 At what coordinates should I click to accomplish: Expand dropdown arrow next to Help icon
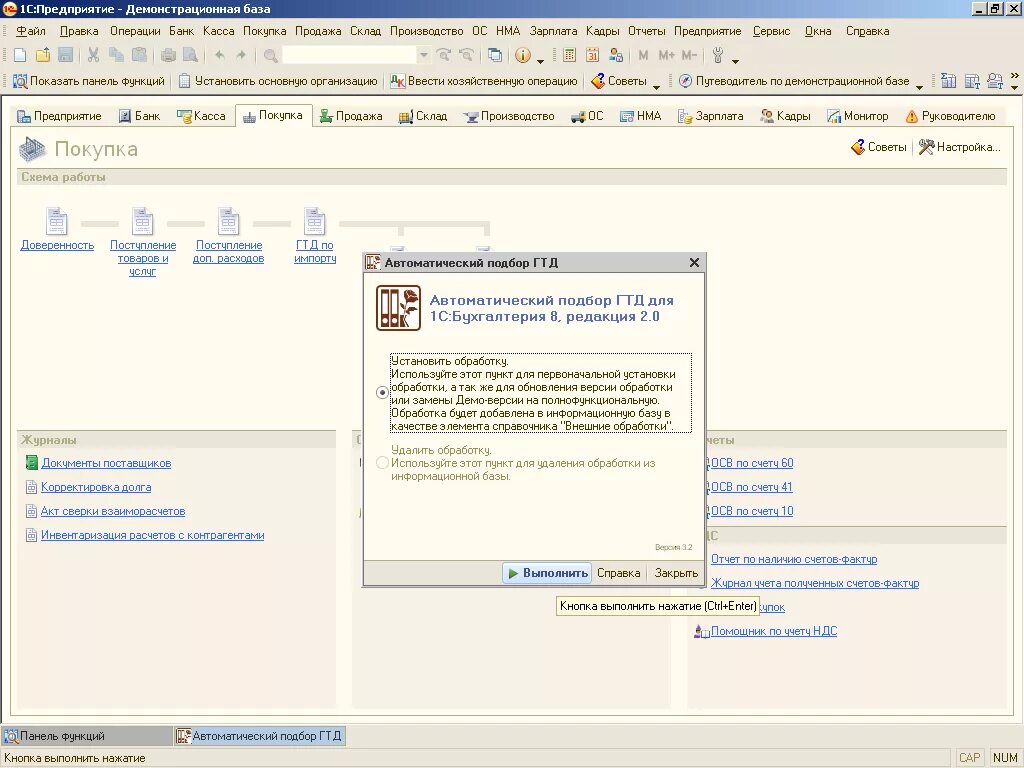[x=541, y=61]
